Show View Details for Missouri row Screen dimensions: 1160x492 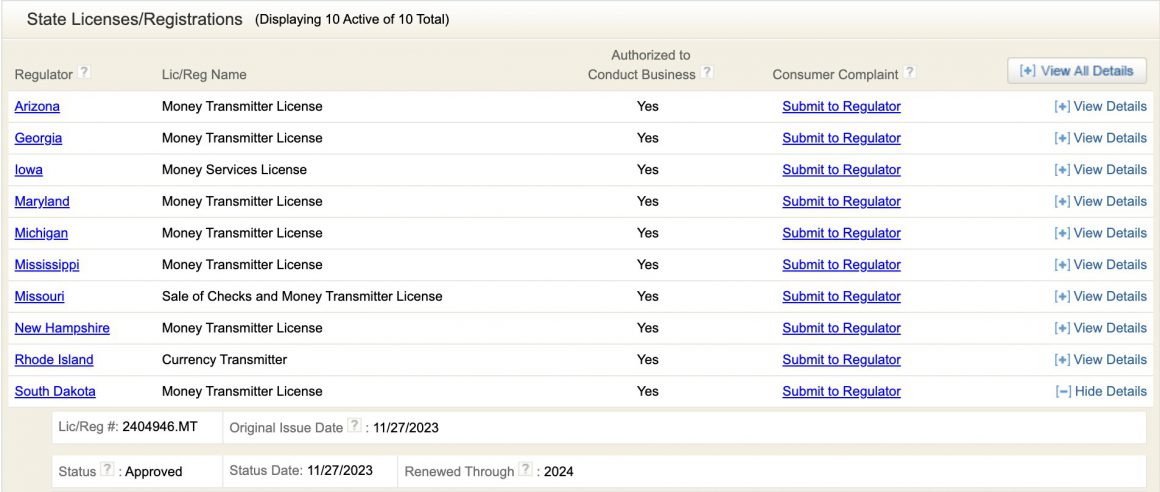tap(1100, 297)
